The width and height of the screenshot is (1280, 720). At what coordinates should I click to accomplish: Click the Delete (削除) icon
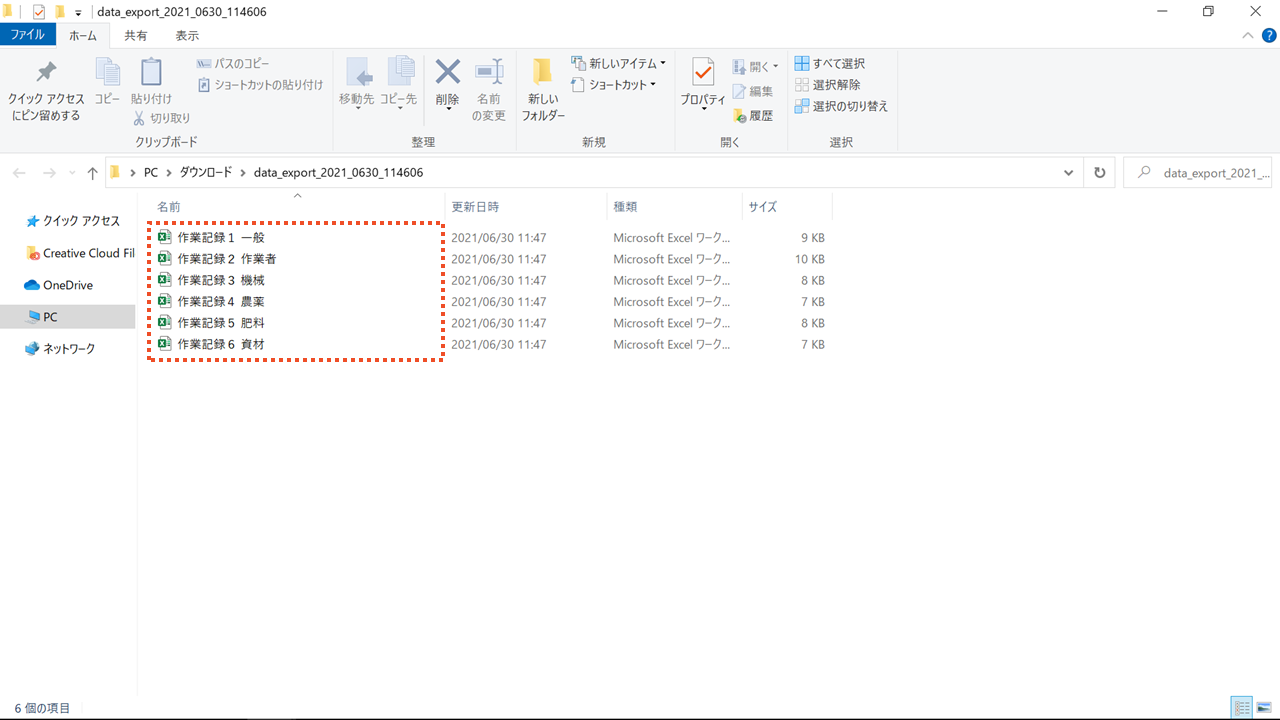click(x=447, y=74)
